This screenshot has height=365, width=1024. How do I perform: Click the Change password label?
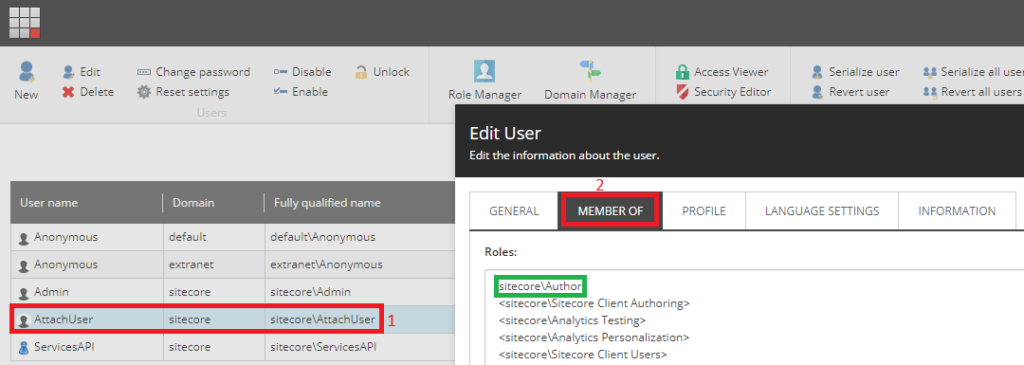pos(203,72)
